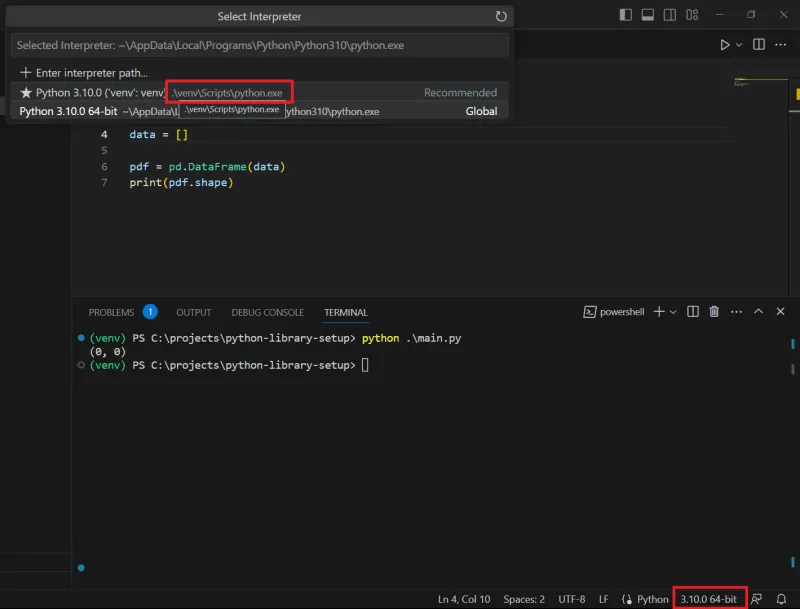Open more terminal actions via ellipsis icon
The height and width of the screenshot is (609, 800).
pyautogui.click(x=736, y=311)
